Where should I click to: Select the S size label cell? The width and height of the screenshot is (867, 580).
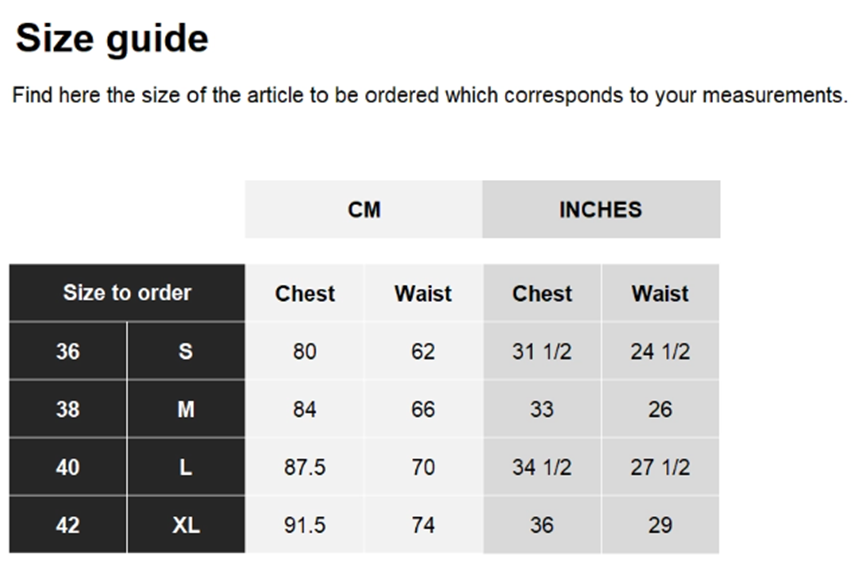pos(186,352)
